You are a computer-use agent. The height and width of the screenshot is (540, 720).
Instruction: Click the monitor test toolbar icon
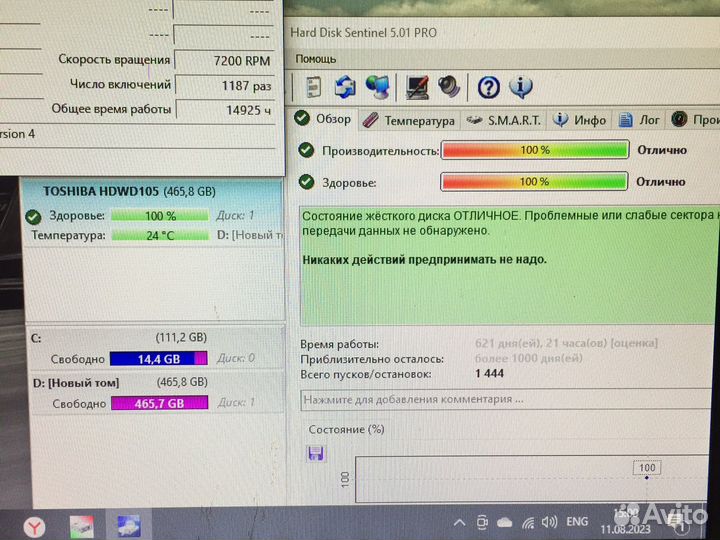coord(417,87)
